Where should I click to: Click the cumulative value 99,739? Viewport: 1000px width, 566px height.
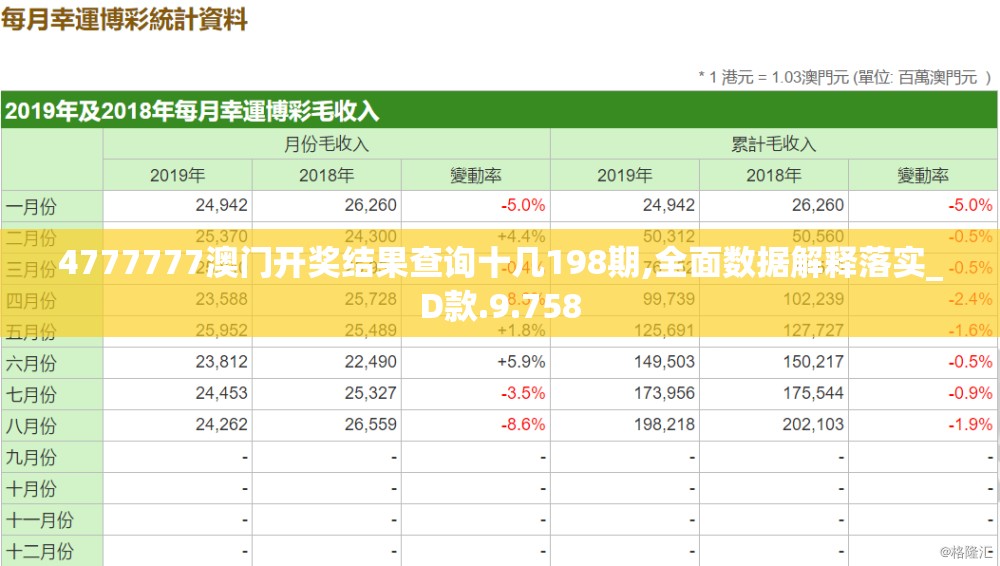tap(668, 299)
